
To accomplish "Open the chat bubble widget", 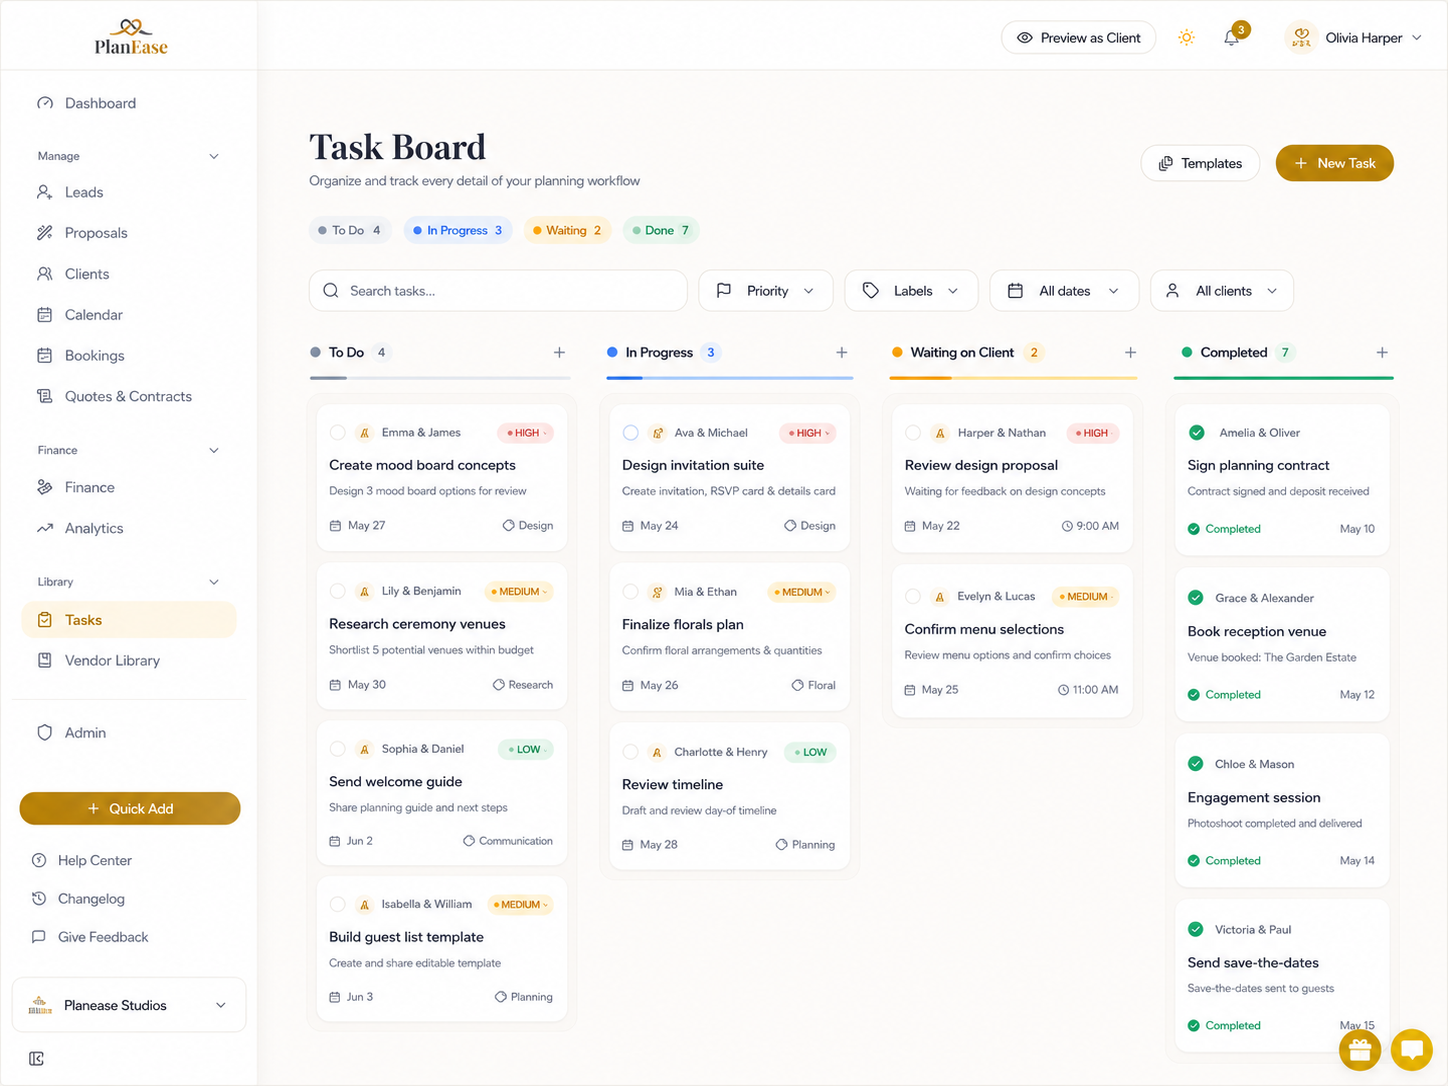I will tap(1412, 1050).
